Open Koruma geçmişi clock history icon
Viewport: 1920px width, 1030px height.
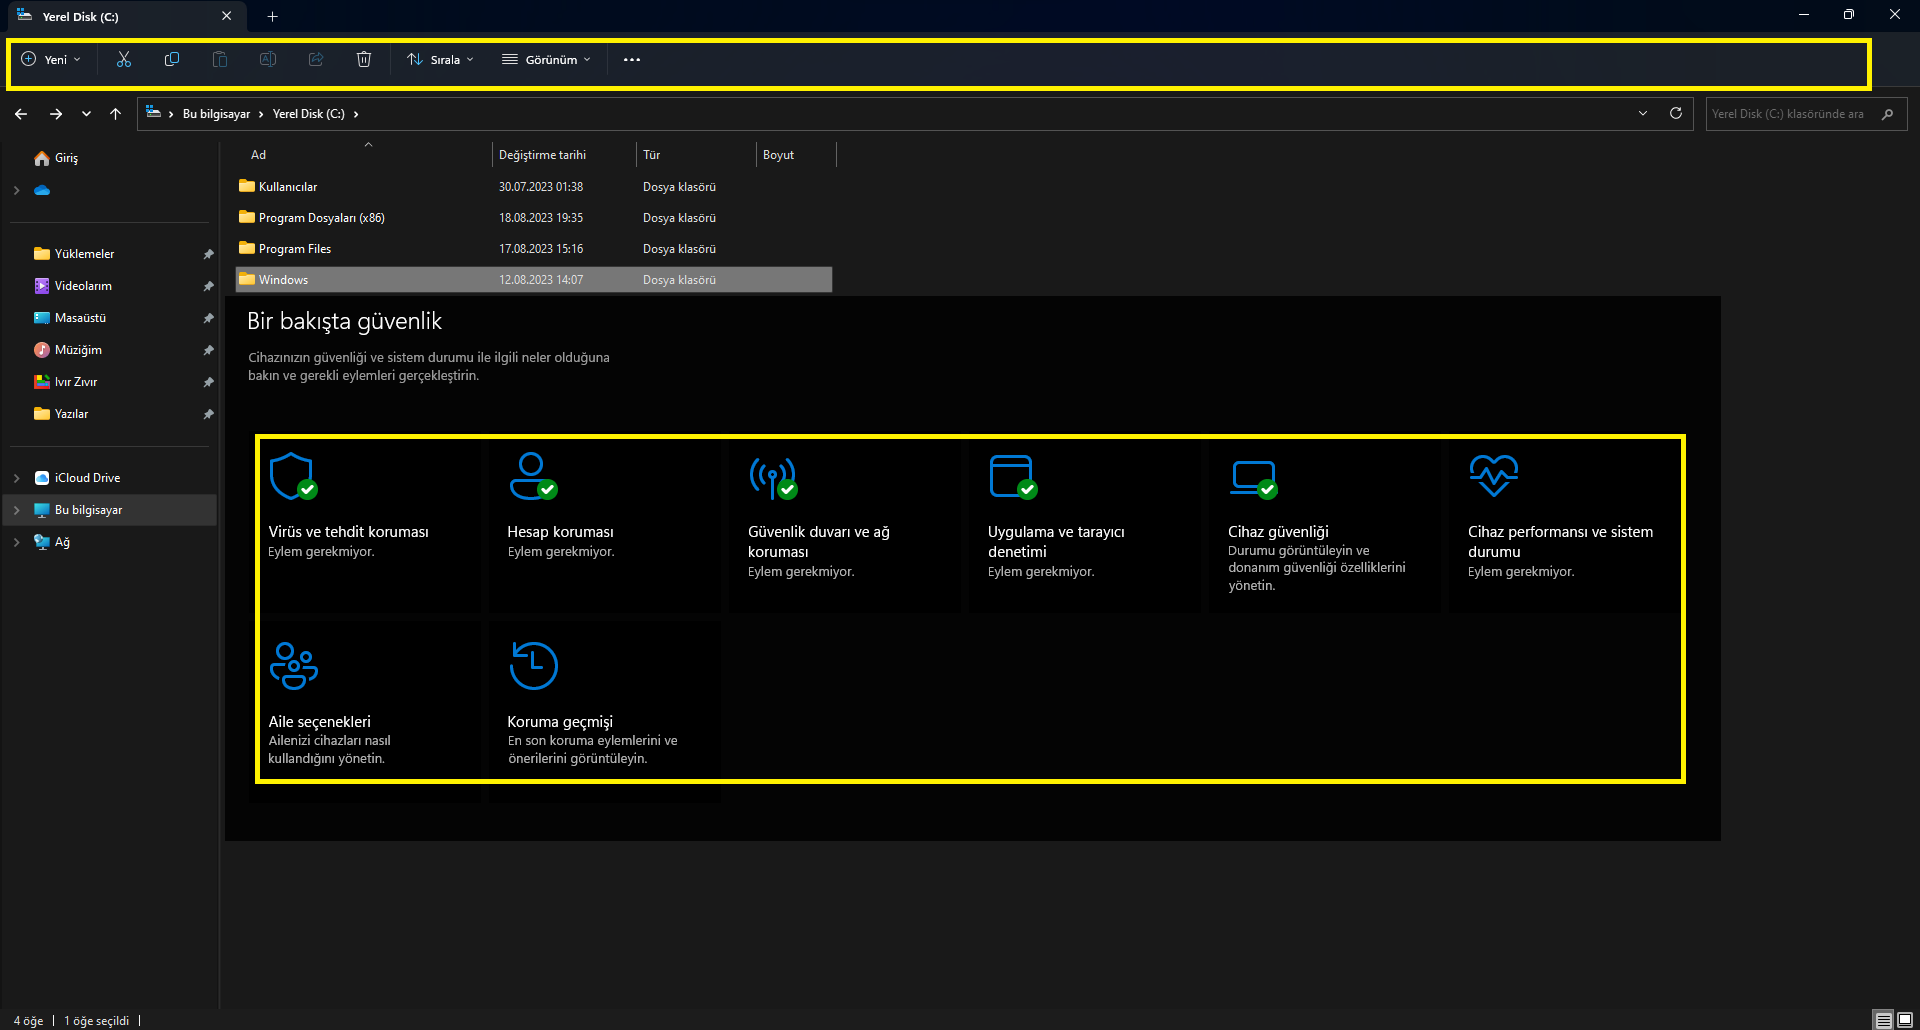click(x=533, y=666)
